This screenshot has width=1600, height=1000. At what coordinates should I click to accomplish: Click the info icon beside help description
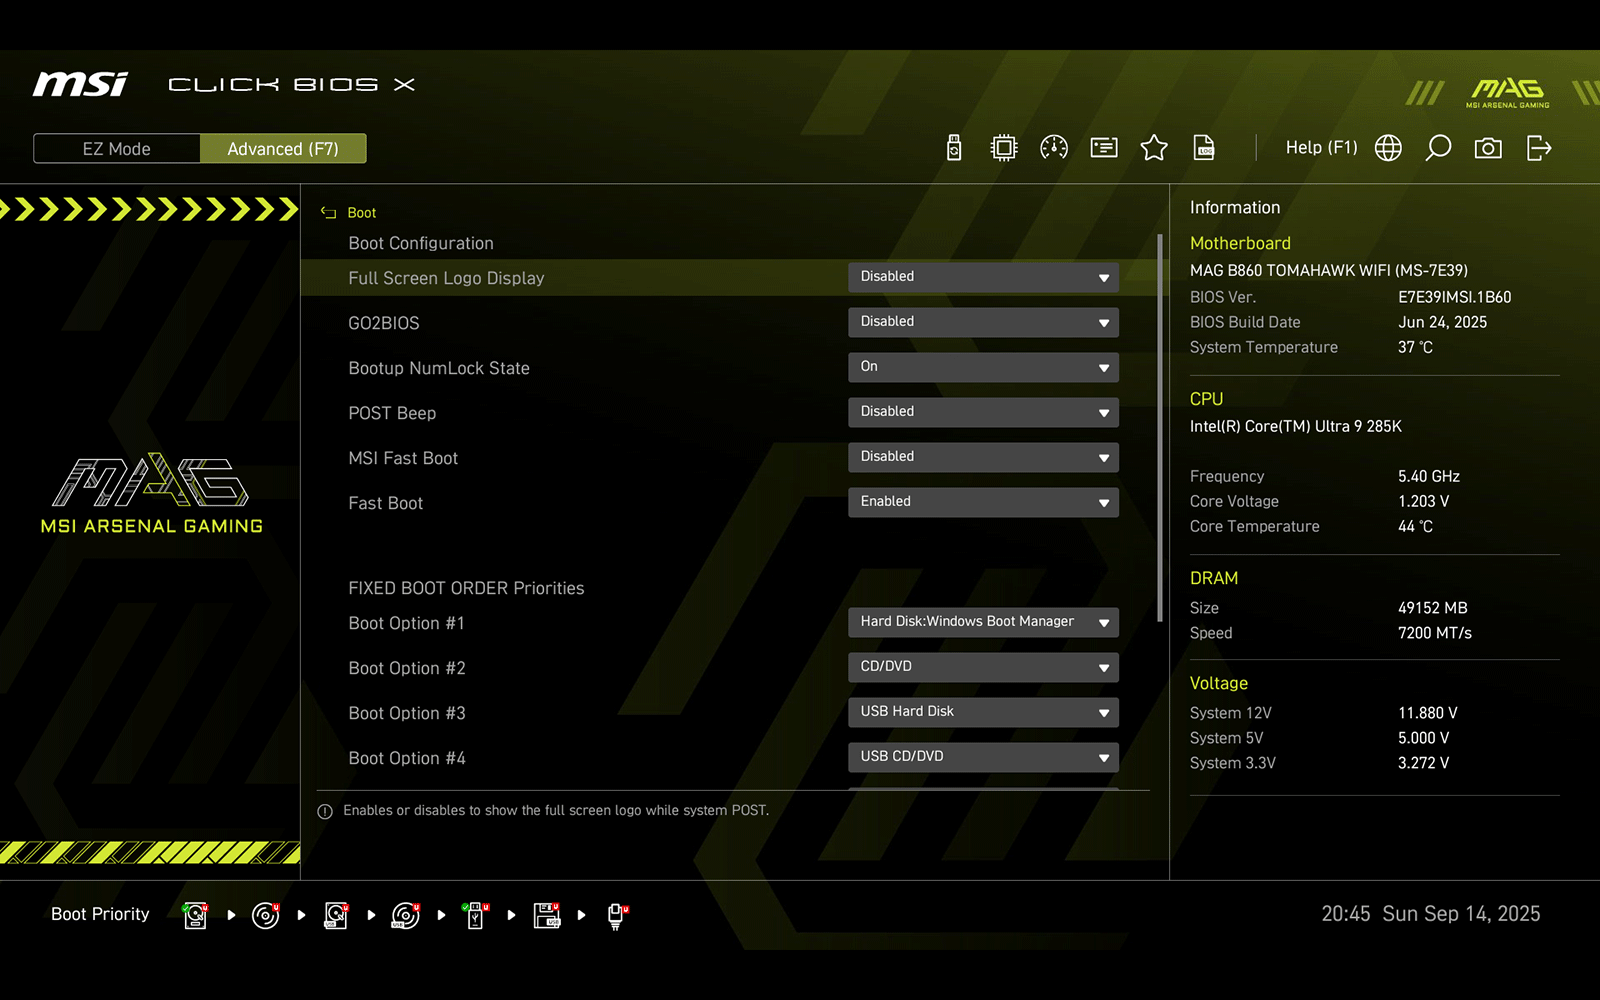[x=325, y=811]
